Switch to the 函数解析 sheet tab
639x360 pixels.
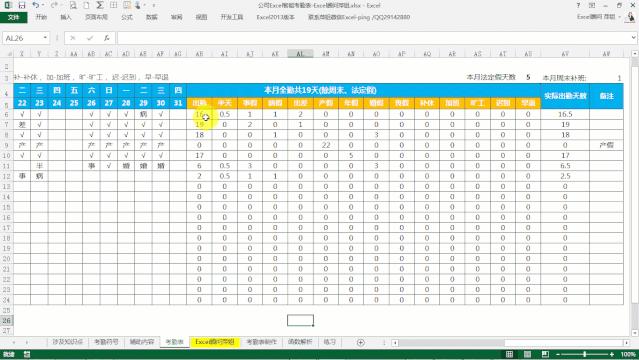point(300,342)
